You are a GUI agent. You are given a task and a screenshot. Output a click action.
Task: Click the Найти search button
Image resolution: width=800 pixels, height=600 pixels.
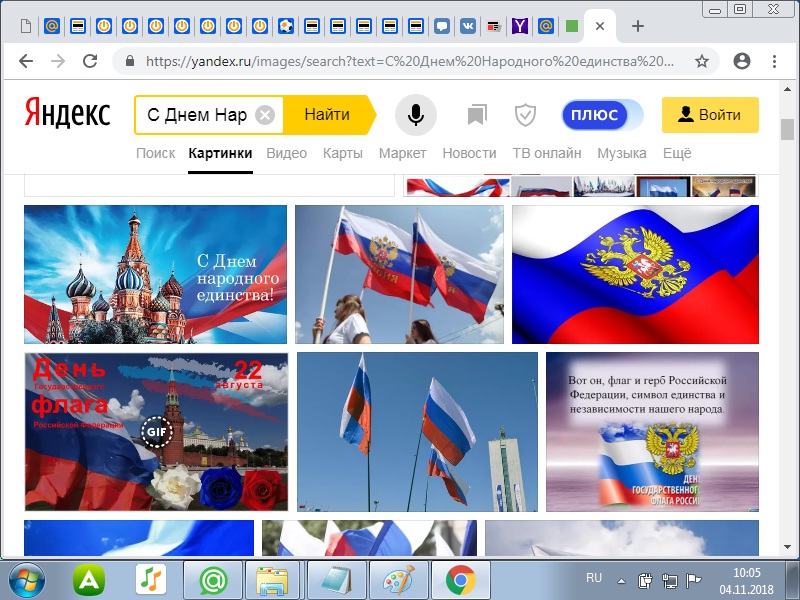pos(330,115)
